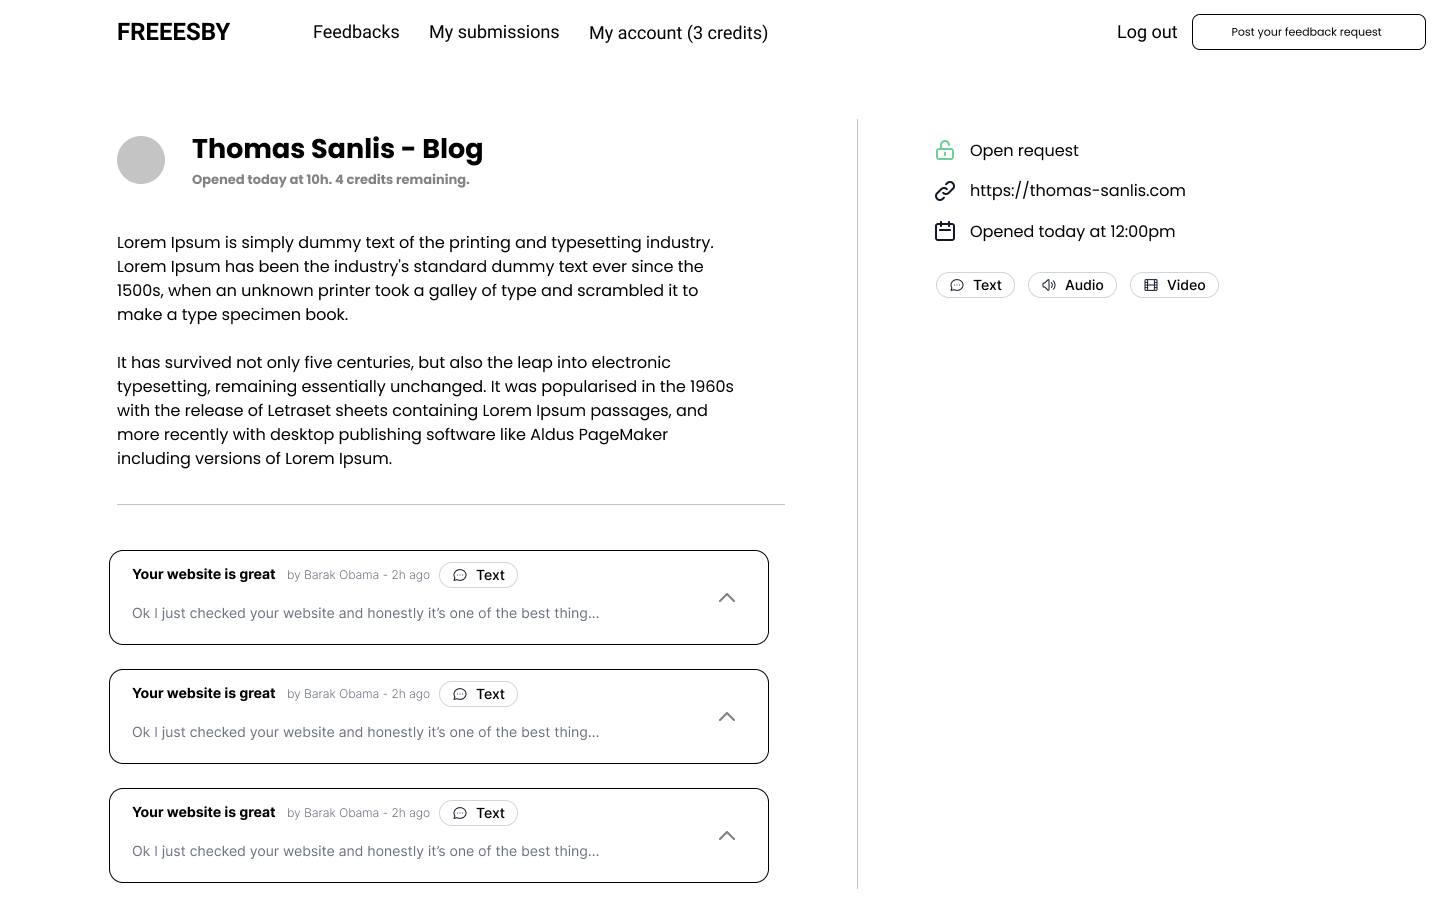
Task: Toggle the Audio filter tag
Action: point(1072,285)
